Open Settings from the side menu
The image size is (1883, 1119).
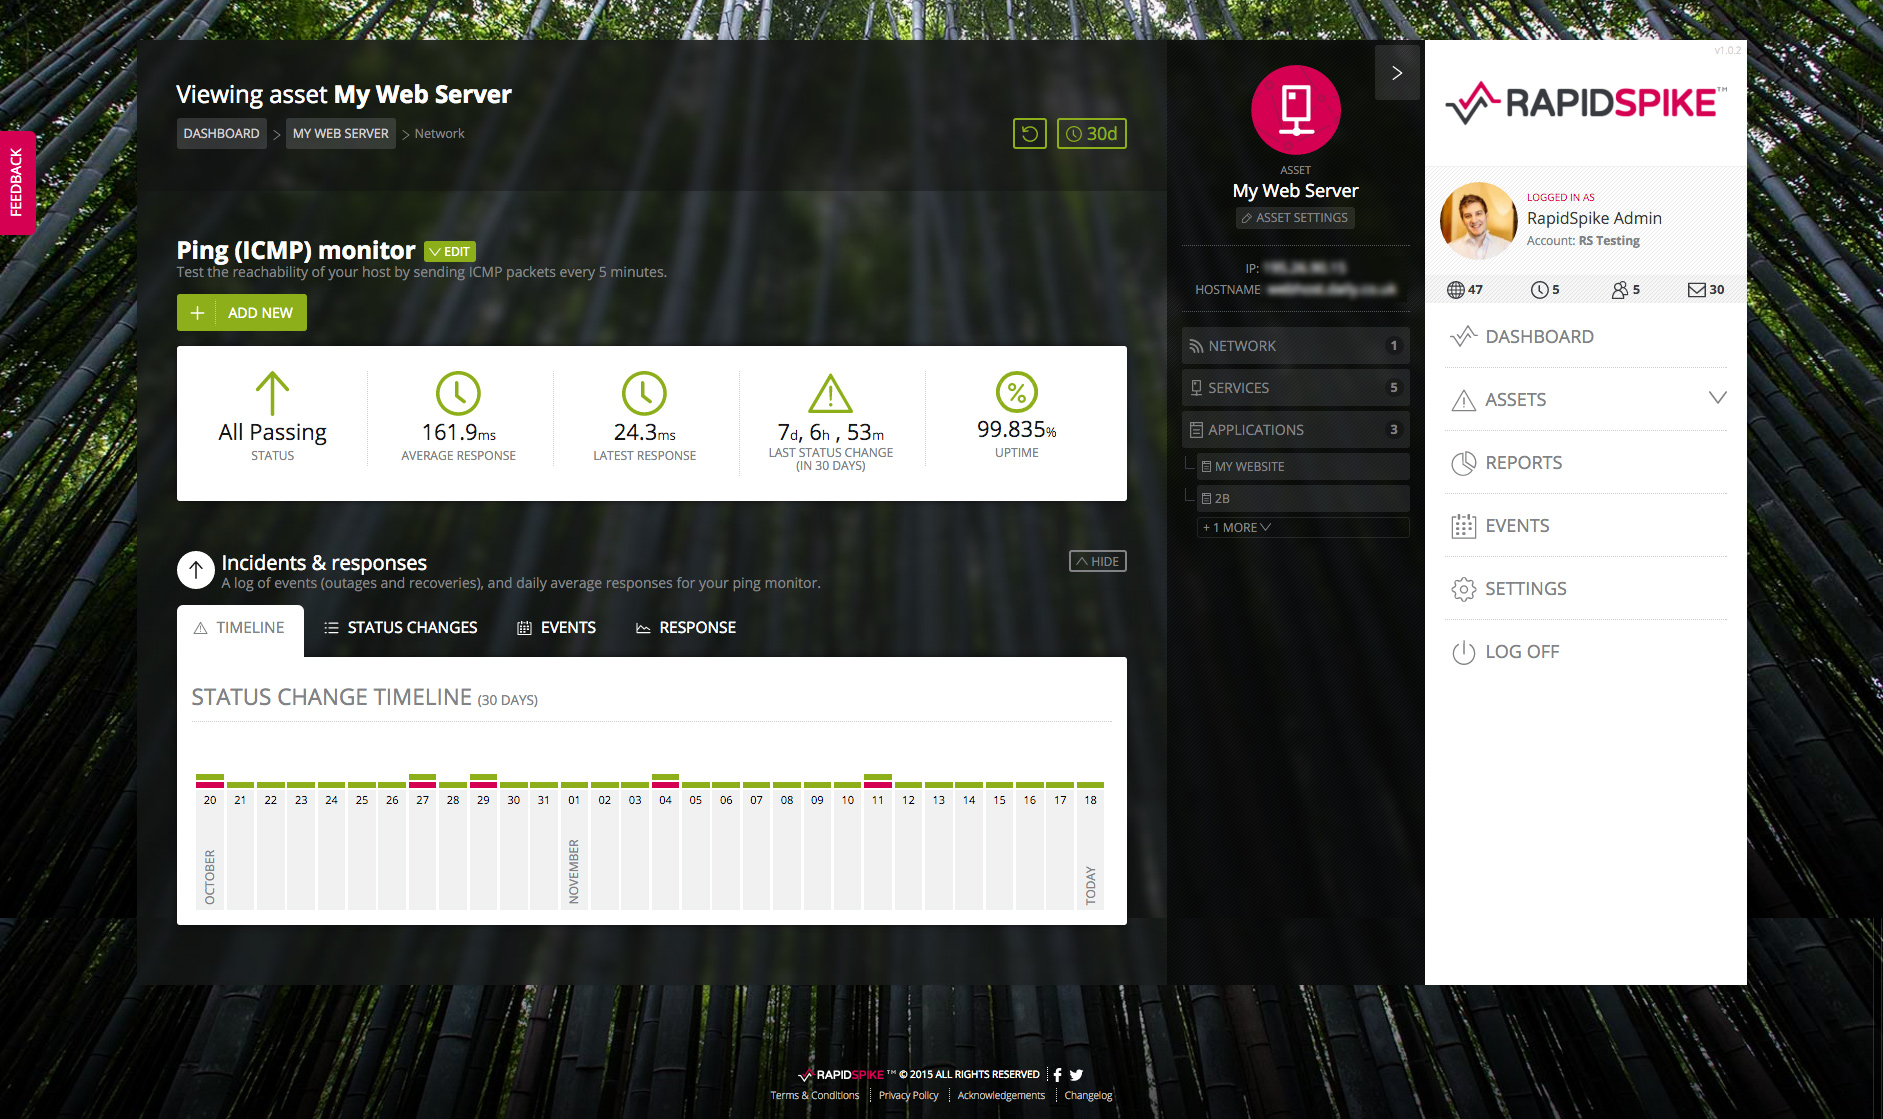click(1586, 589)
